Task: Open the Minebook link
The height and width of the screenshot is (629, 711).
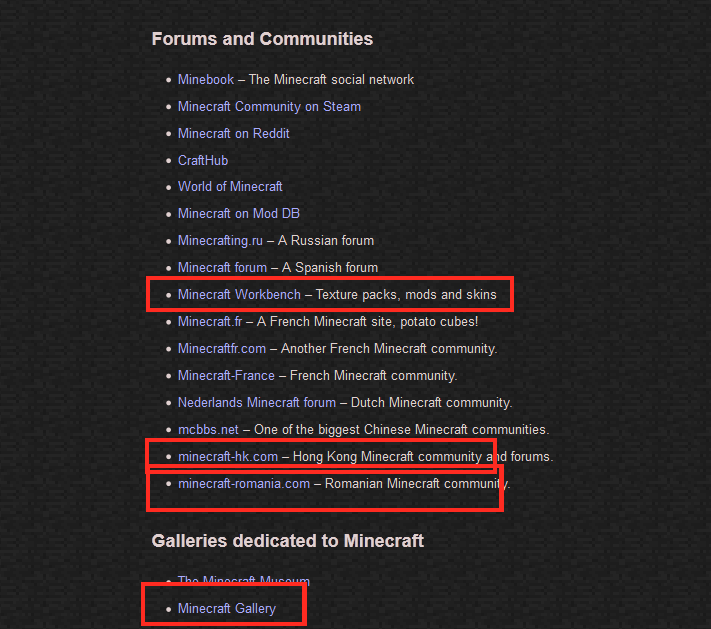Action: pyautogui.click(x=206, y=80)
